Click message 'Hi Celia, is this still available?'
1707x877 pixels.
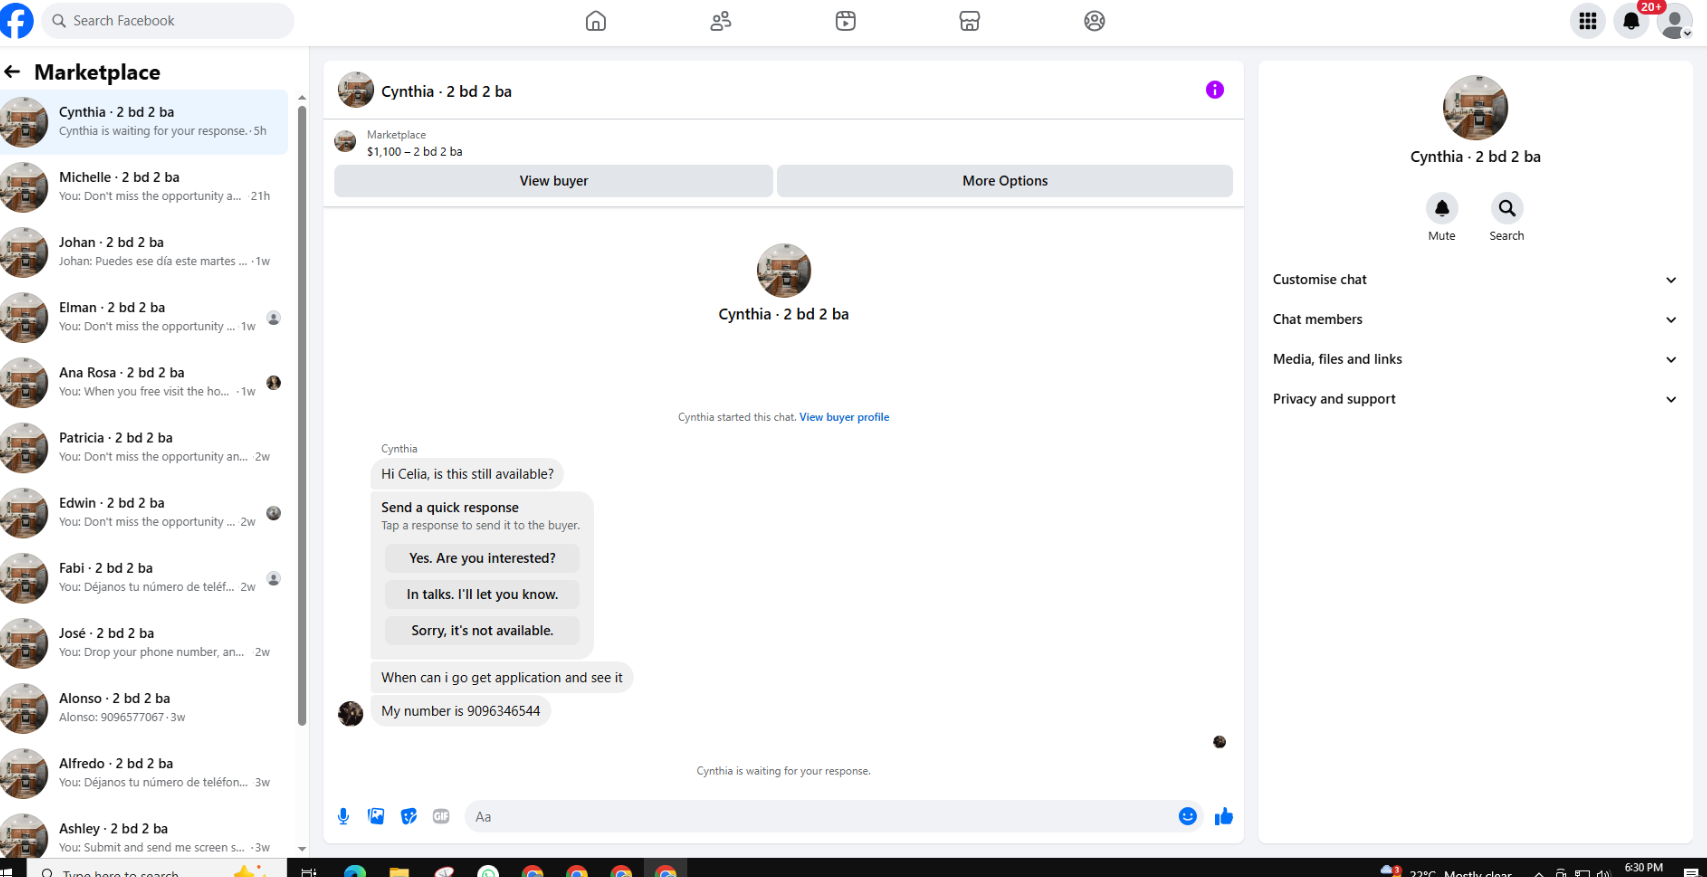467,474
